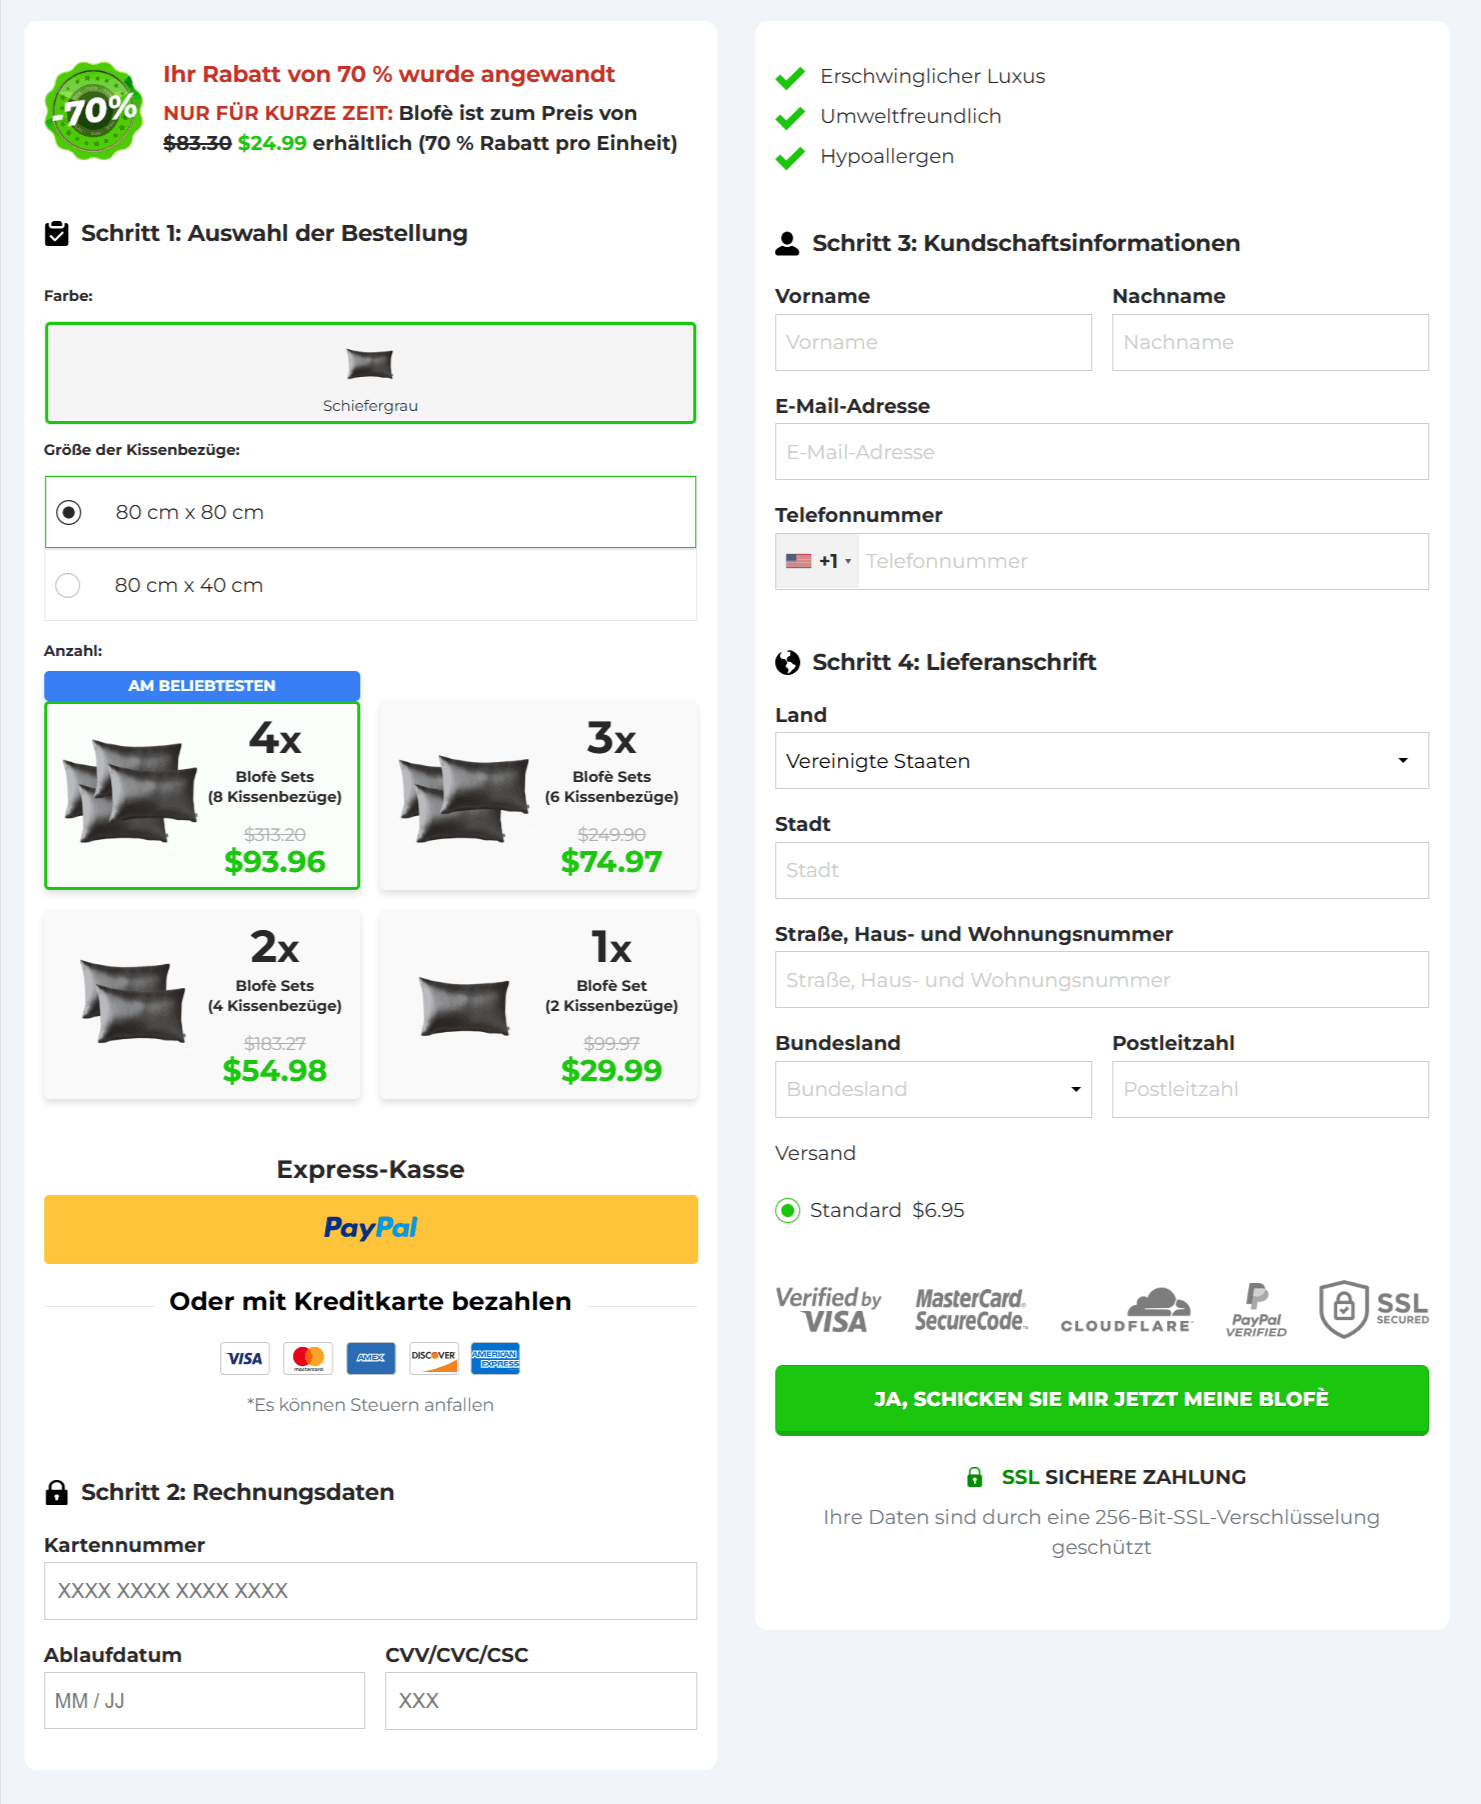Expand the Bundesland state dropdown
The width and height of the screenshot is (1481, 1804).
(x=932, y=1089)
